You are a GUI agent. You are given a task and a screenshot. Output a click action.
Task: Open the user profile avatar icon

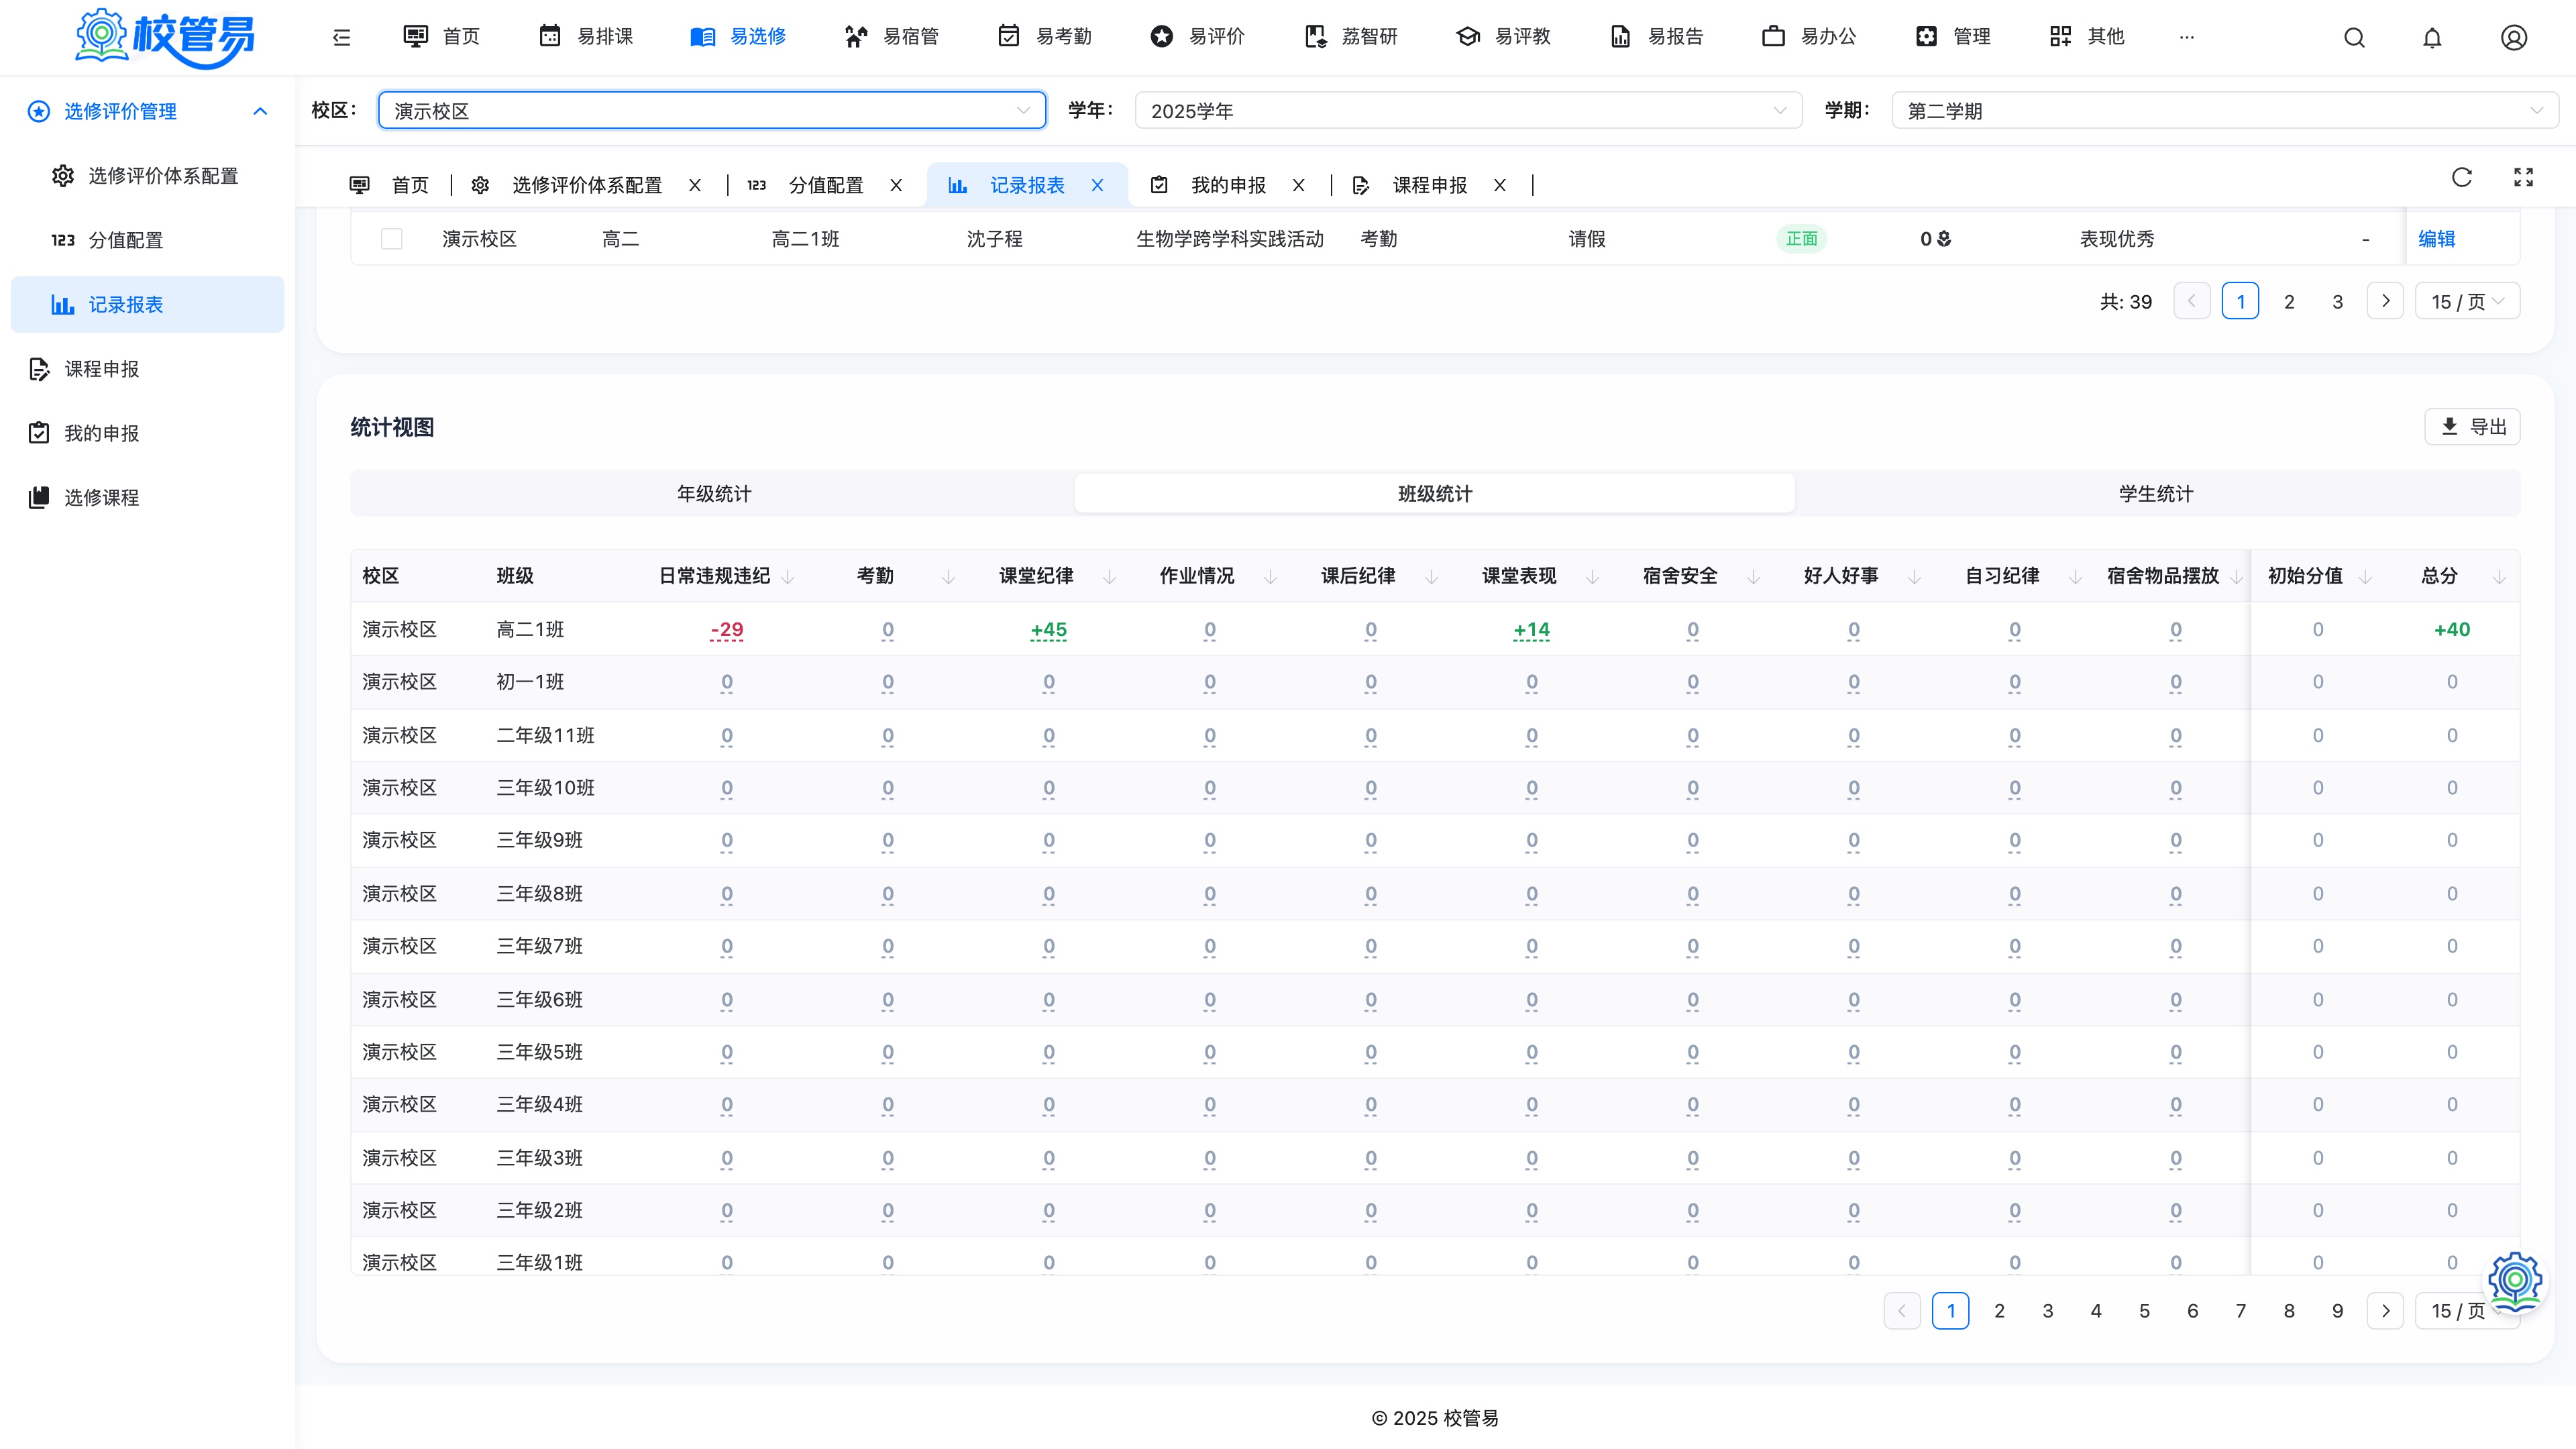pos(2514,37)
